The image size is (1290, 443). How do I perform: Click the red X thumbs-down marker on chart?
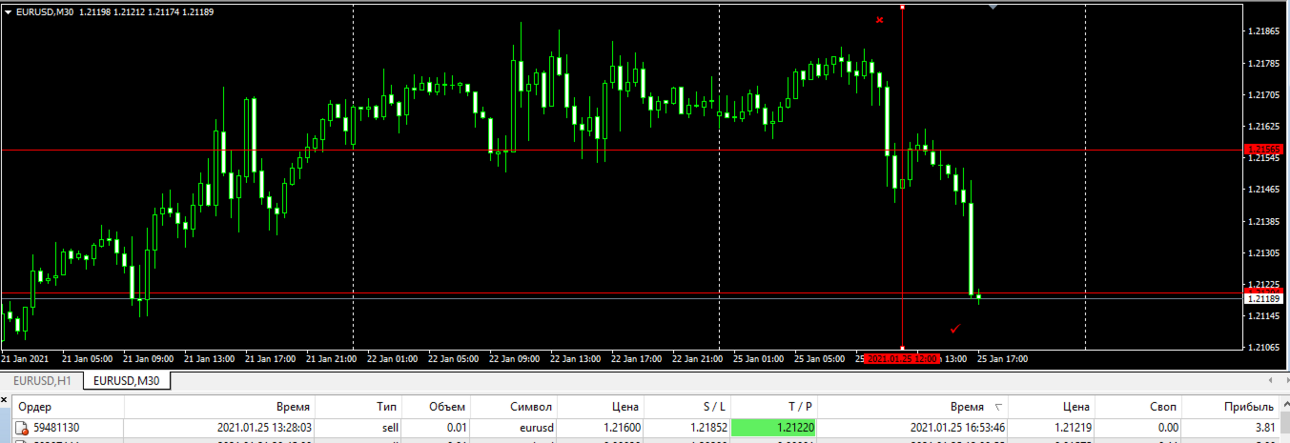pyautogui.click(x=880, y=20)
